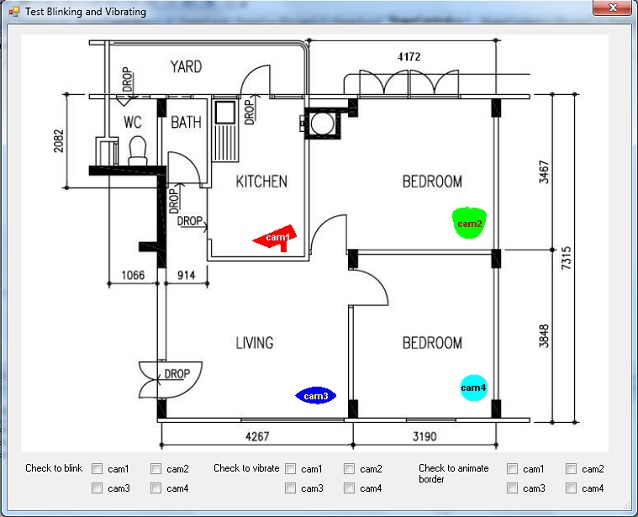Check vibrate option for cam2
The image size is (638, 517).
[x=349, y=469]
